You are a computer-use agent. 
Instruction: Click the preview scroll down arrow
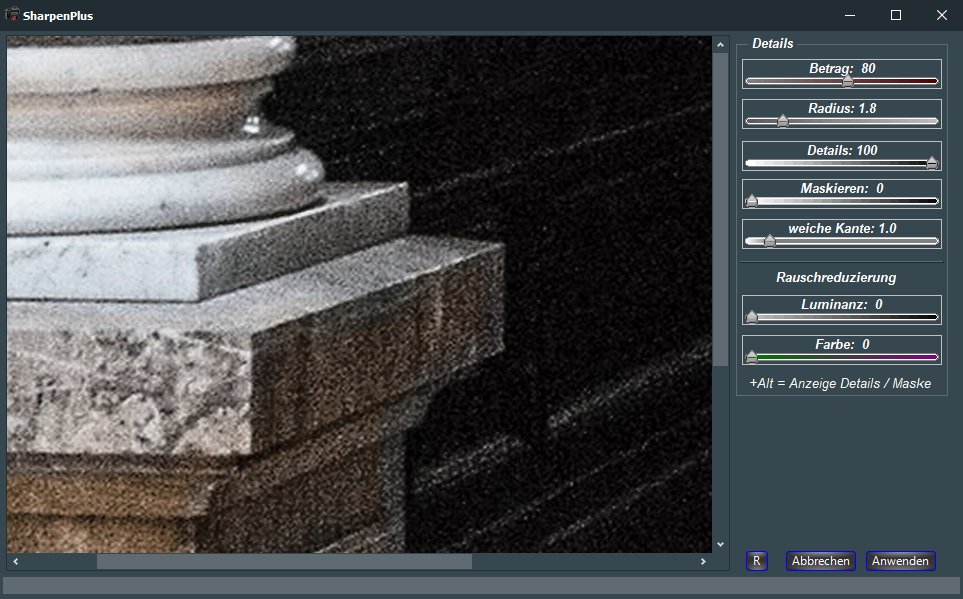[x=720, y=544]
